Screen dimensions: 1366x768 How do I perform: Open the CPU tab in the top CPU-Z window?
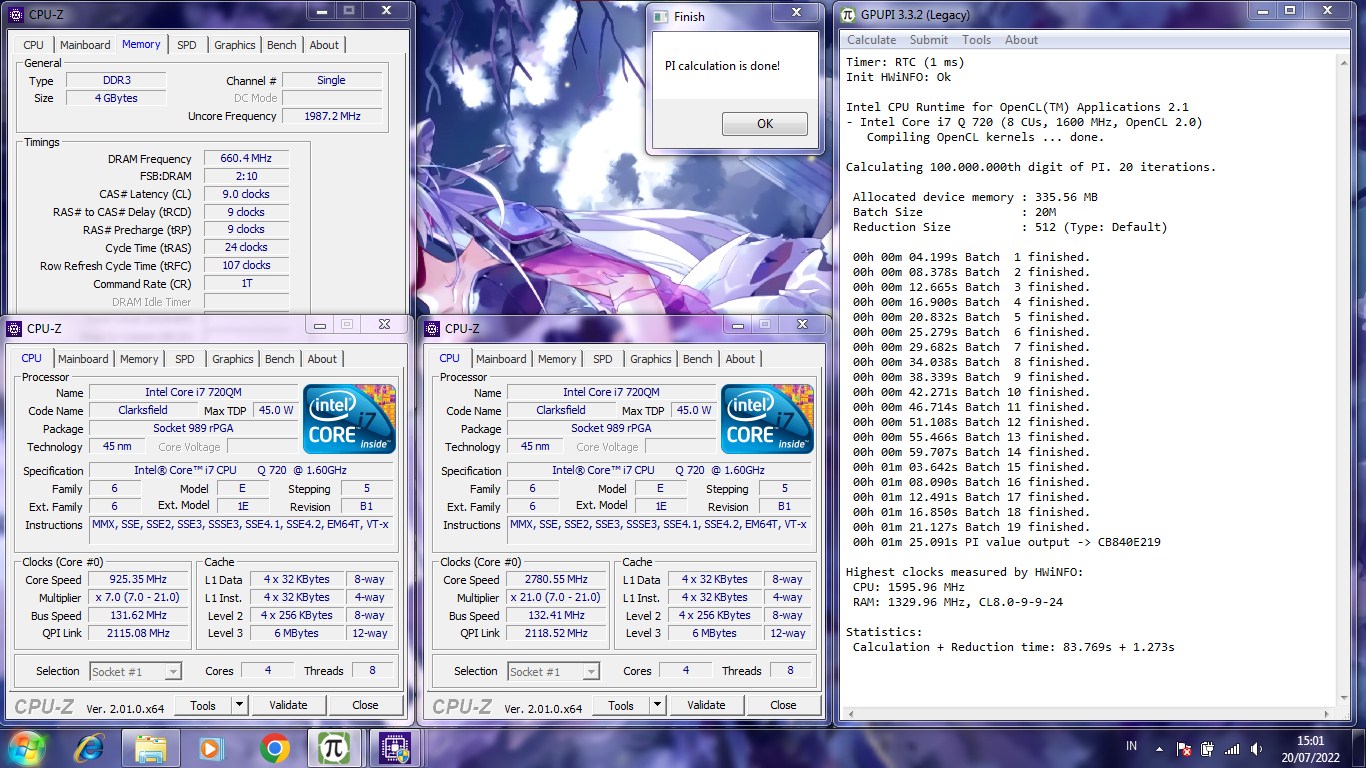tap(34, 45)
